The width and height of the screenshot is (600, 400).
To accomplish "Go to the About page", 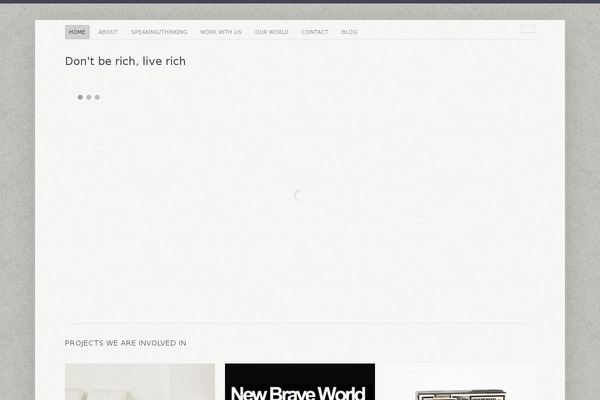I will pos(108,32).
